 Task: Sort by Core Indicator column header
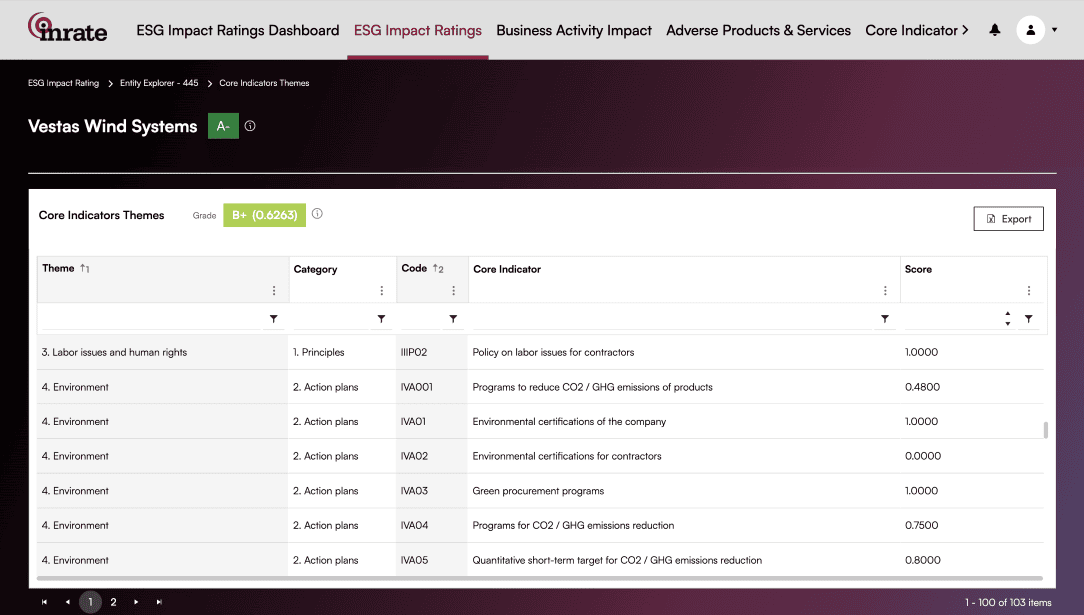pos(507,269)
